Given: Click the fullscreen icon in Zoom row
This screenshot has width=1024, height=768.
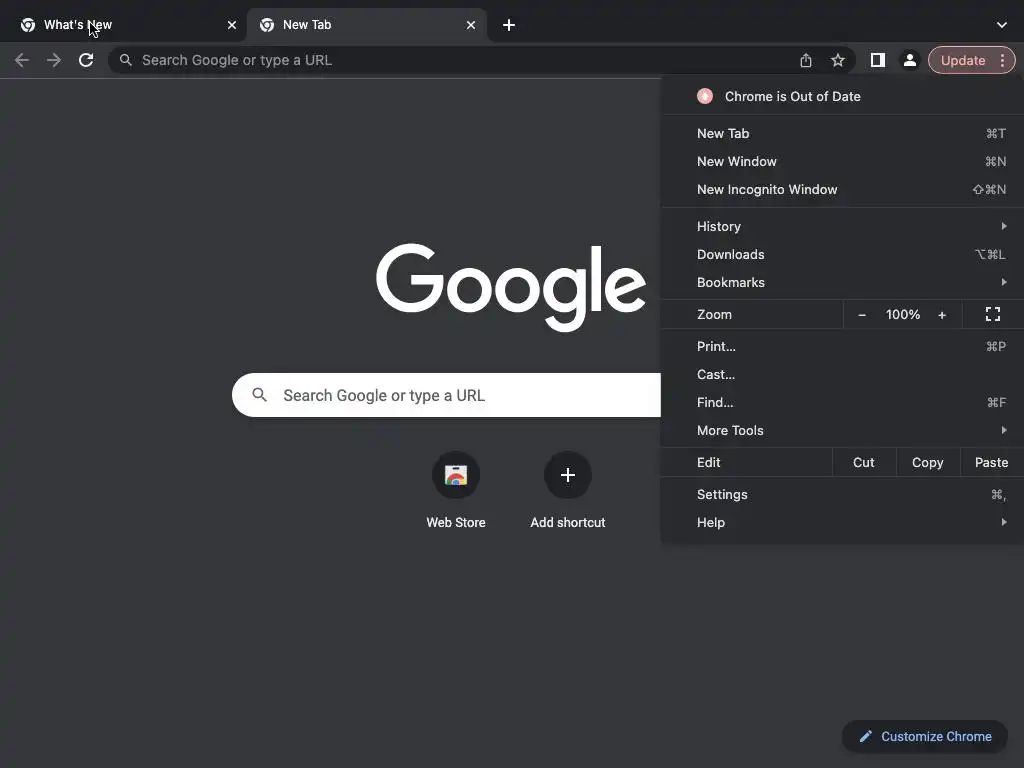Looking at the screenshot, I should 993,315.
